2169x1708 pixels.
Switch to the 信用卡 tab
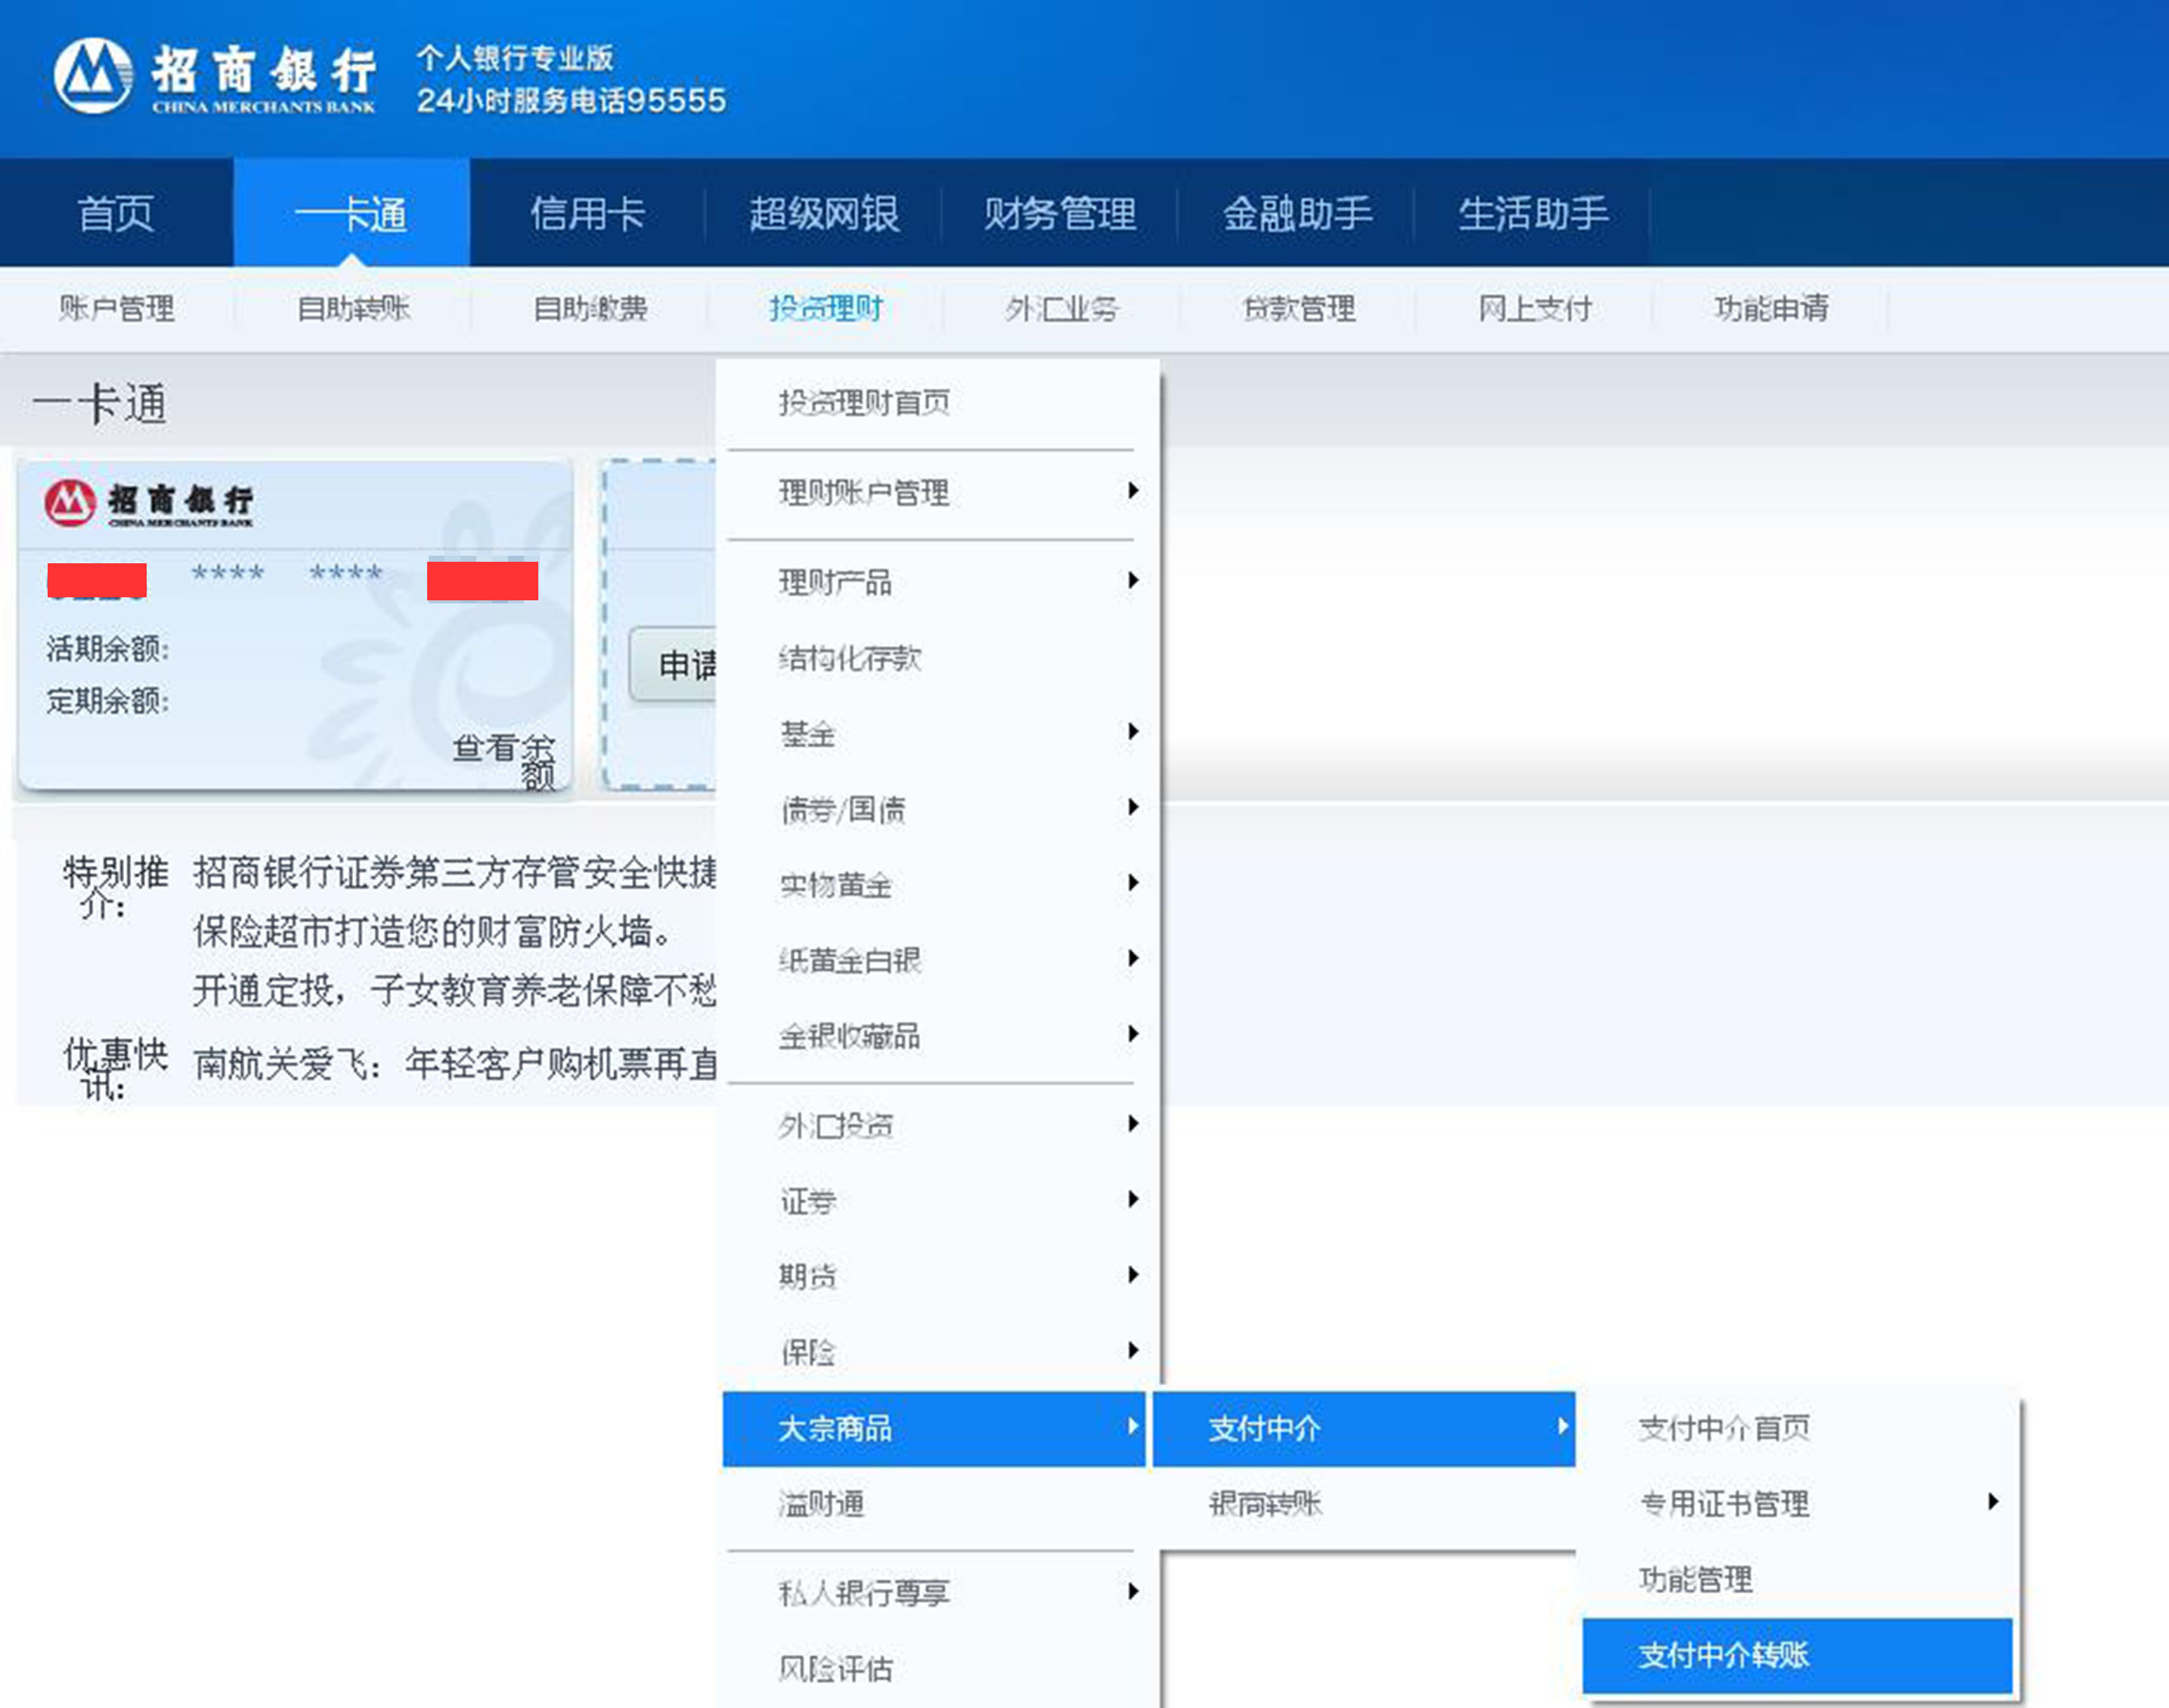coord(588,214)
